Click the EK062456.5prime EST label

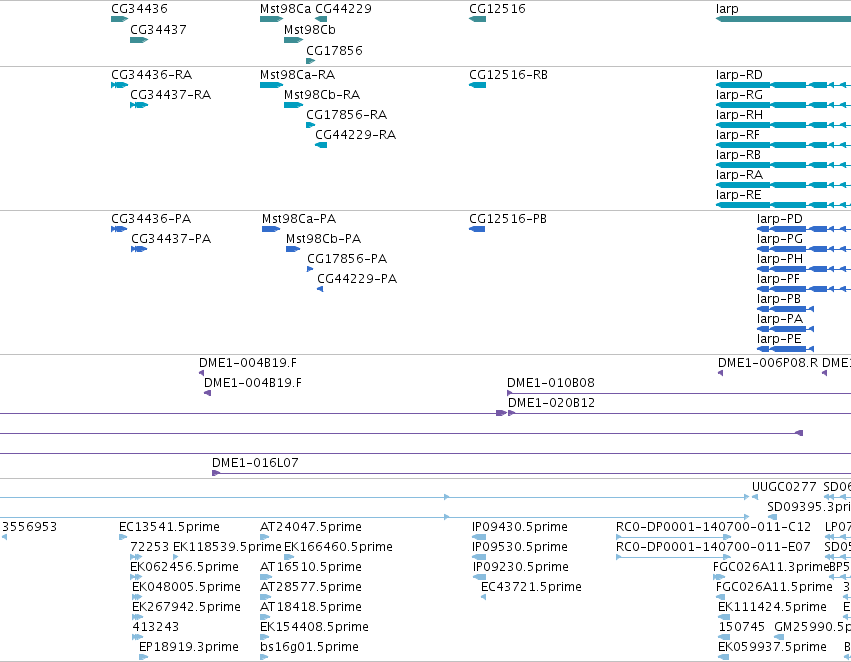tap(185, 568)
